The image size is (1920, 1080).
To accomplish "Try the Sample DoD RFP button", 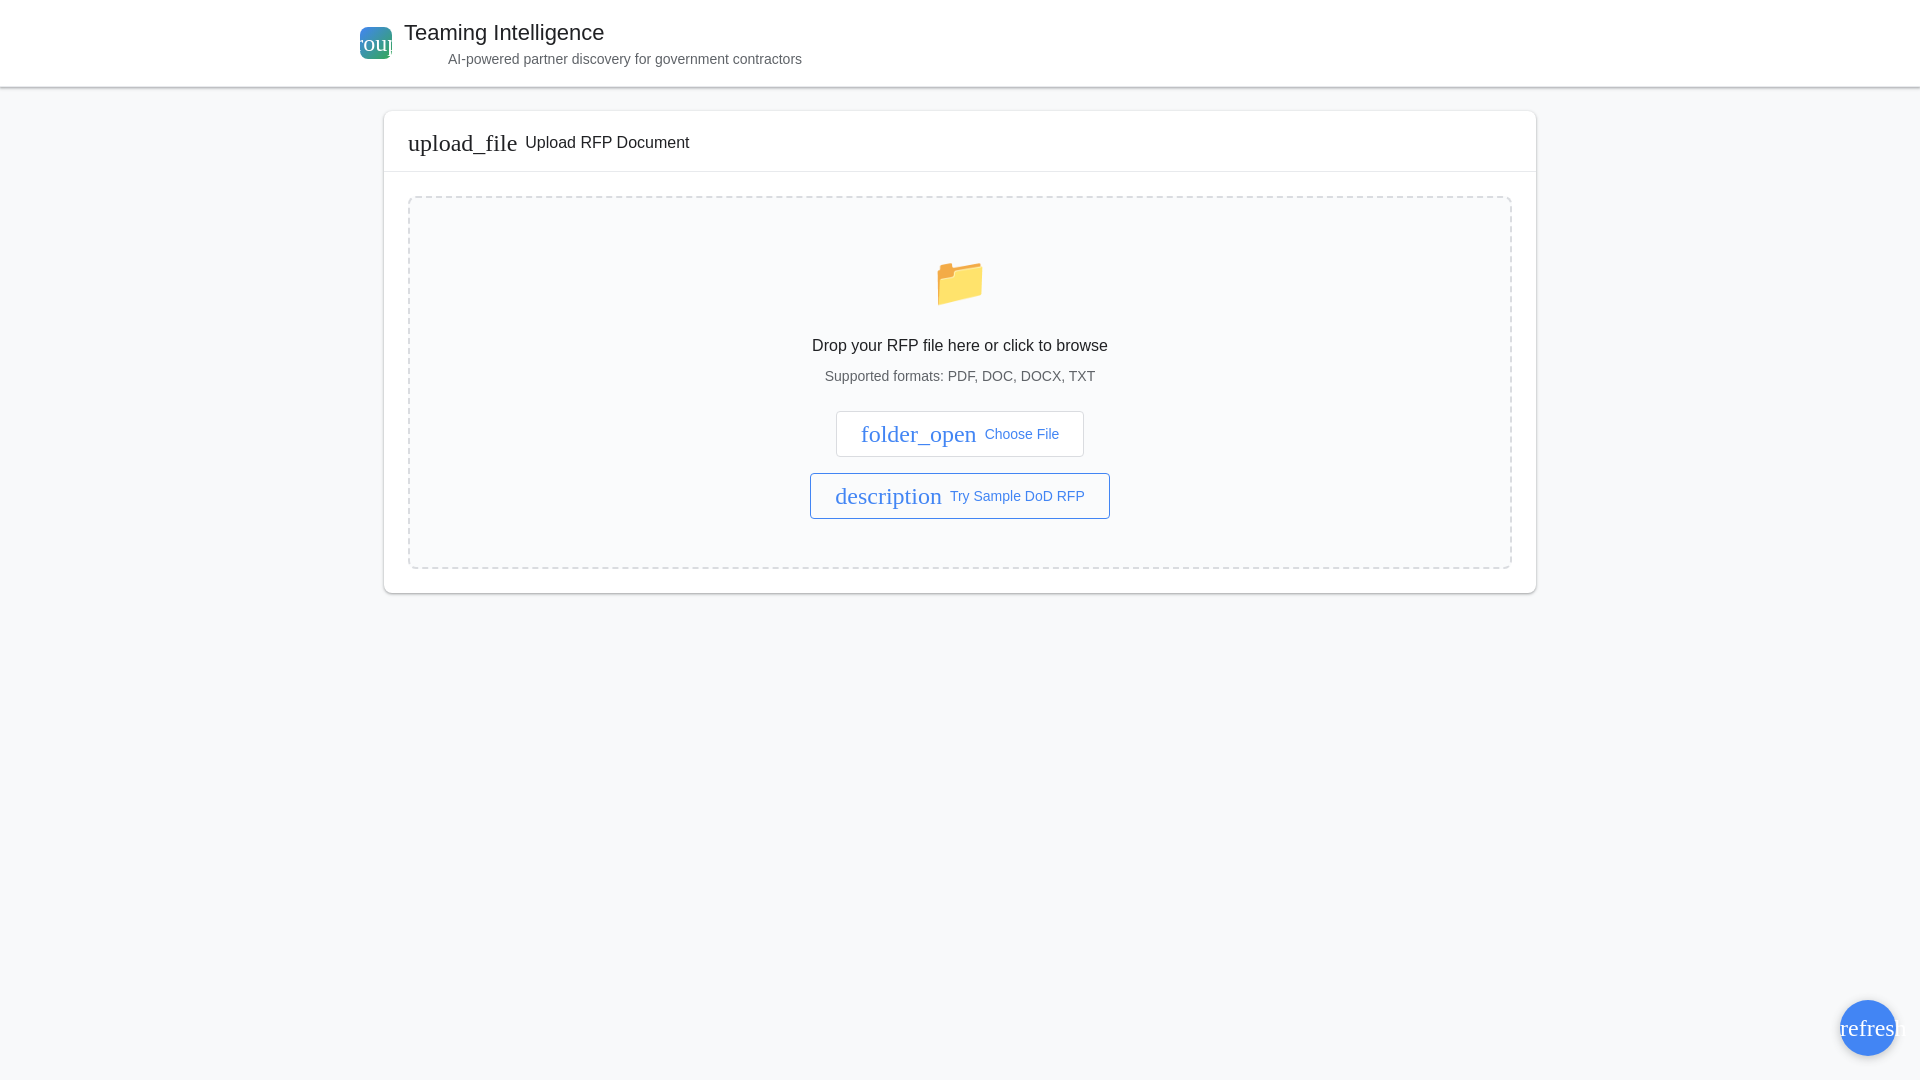I will pyautogui.click(x=960, y=496).
